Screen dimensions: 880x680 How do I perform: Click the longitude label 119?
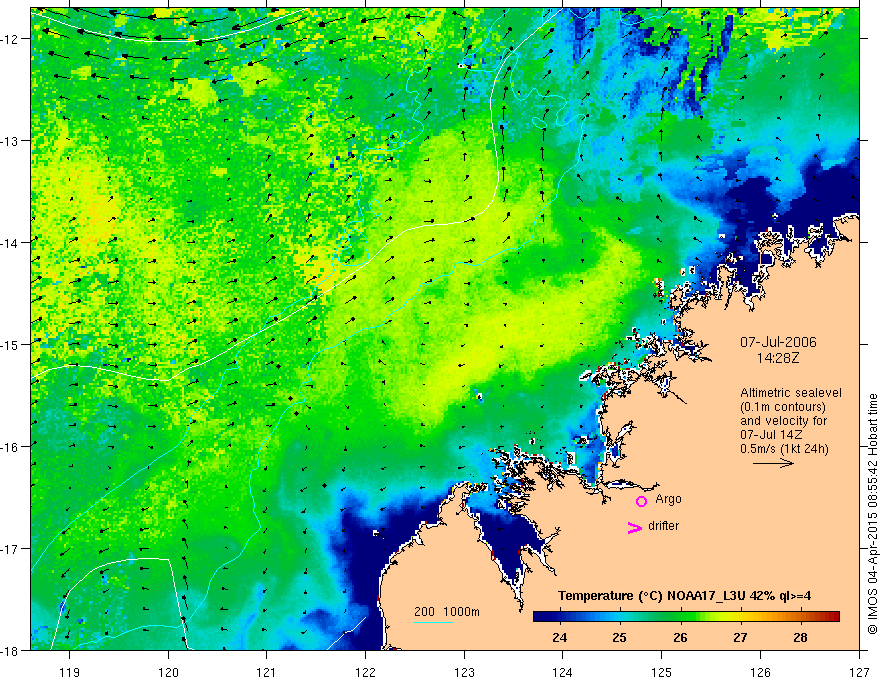tap(70, 672)
